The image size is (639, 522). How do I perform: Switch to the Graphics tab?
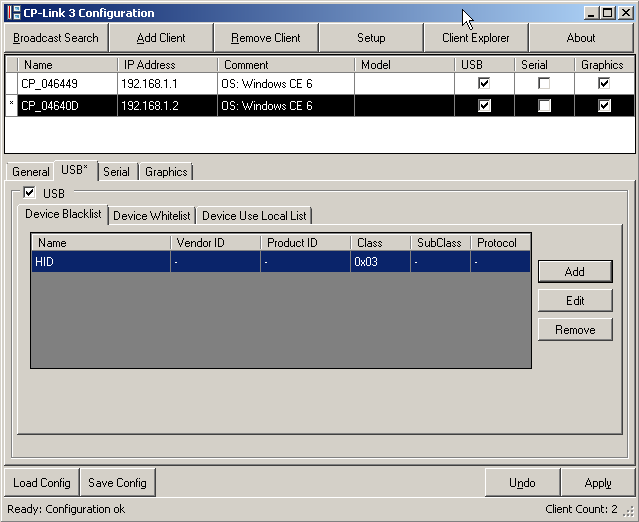pyautogui.click(x=166, y=172)
